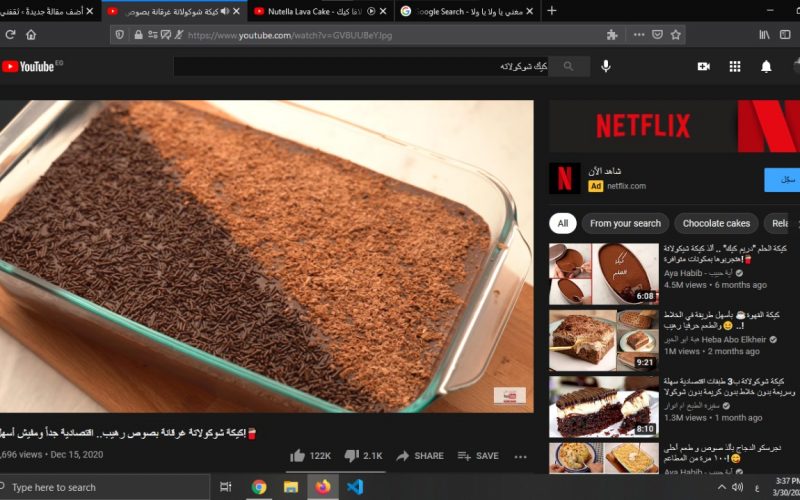The width and height of the screenshot is (800, 500).
Task: Open the 6:08 dream cake video thumbnail
Action: pyautogui.click(x=604, y=273)
